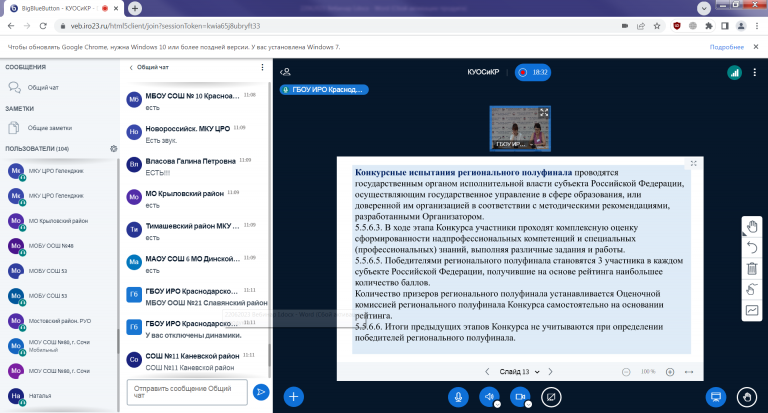Select the pan hand whiteboard tool
Viewport: 768px width, 413px height.
[x=752, y=225]
